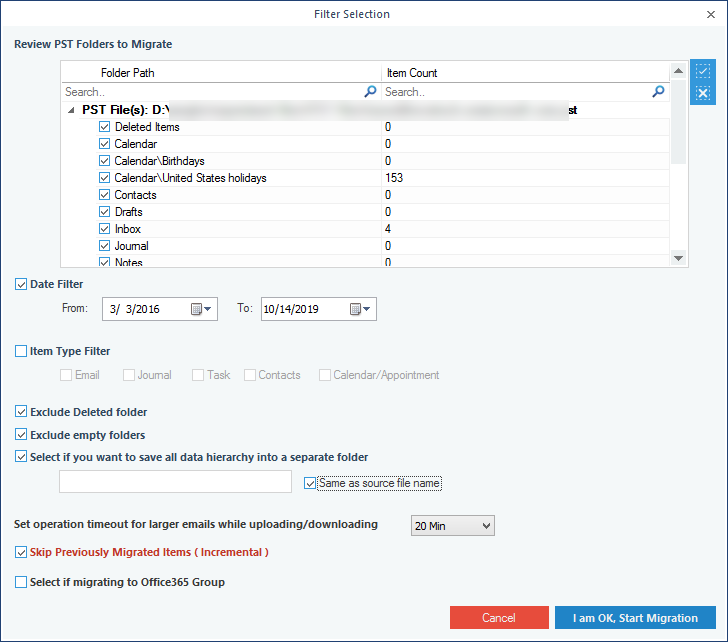Image resolution: width=728 pixels, height=642 pixels.
Task: Uncheck the Journal folder checkbox
Action: pyautogui.click(x=104, y=246)
